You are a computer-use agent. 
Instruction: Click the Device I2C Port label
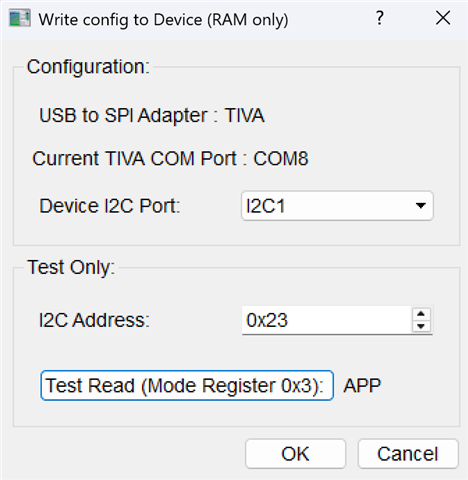tap(110, 206)
